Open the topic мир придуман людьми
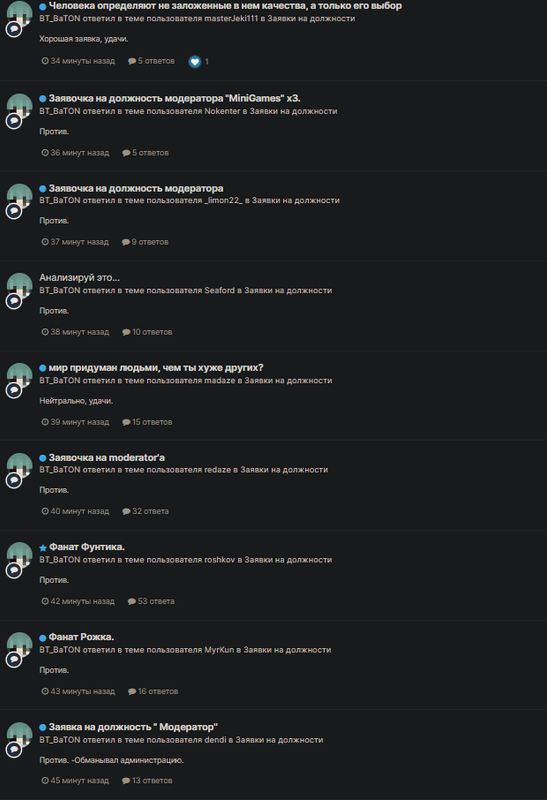The image size is (547, 800). tap(156, 367)
